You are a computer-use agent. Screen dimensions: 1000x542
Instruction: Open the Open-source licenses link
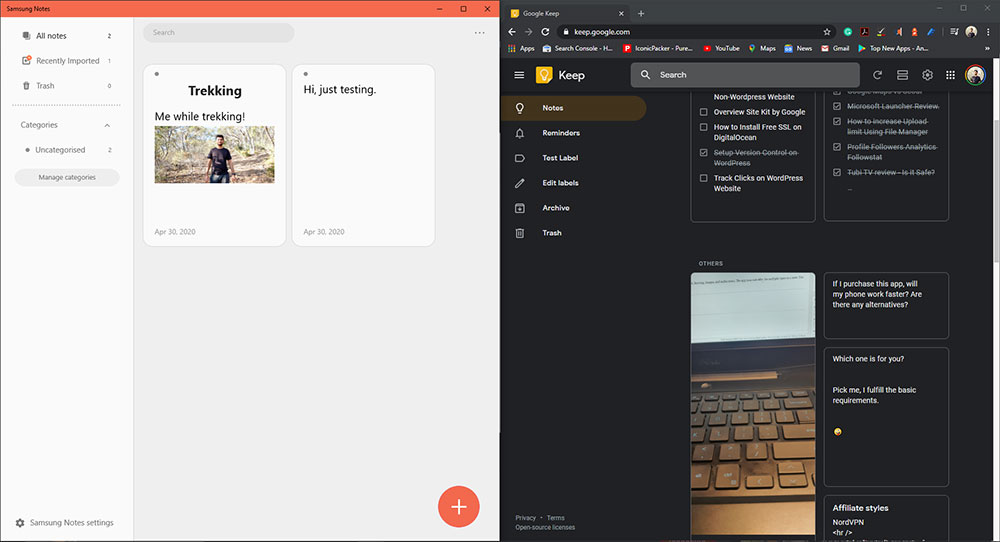(545, 527)
